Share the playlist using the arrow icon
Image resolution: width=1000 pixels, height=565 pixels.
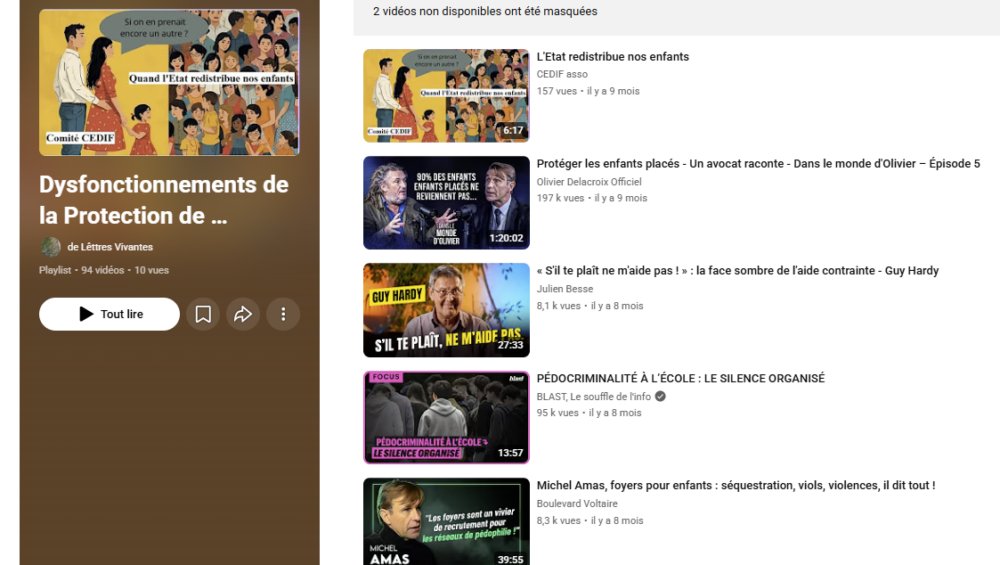(243, 314)
